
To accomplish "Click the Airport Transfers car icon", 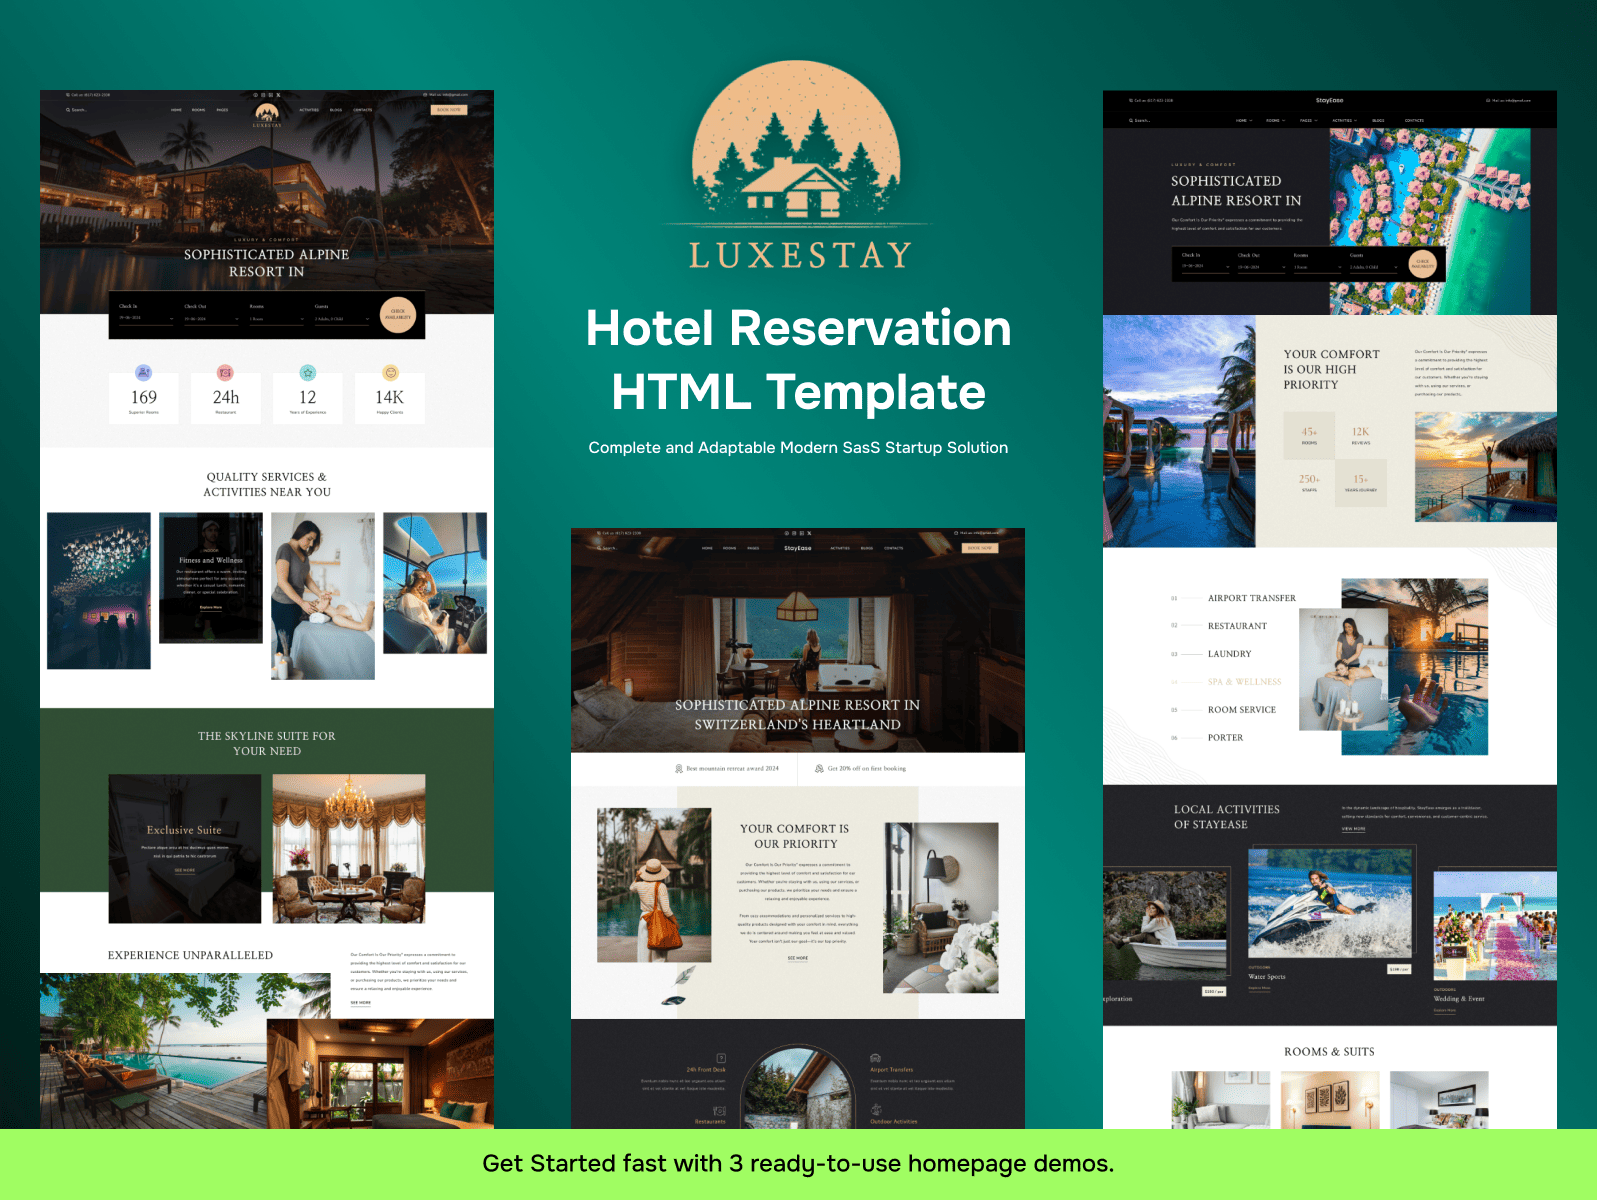I will click(875, 1058).
